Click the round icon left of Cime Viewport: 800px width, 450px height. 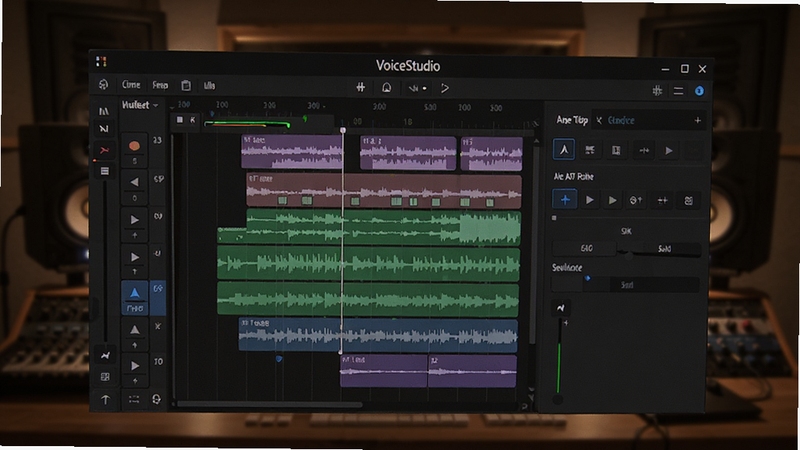[104, 85]
